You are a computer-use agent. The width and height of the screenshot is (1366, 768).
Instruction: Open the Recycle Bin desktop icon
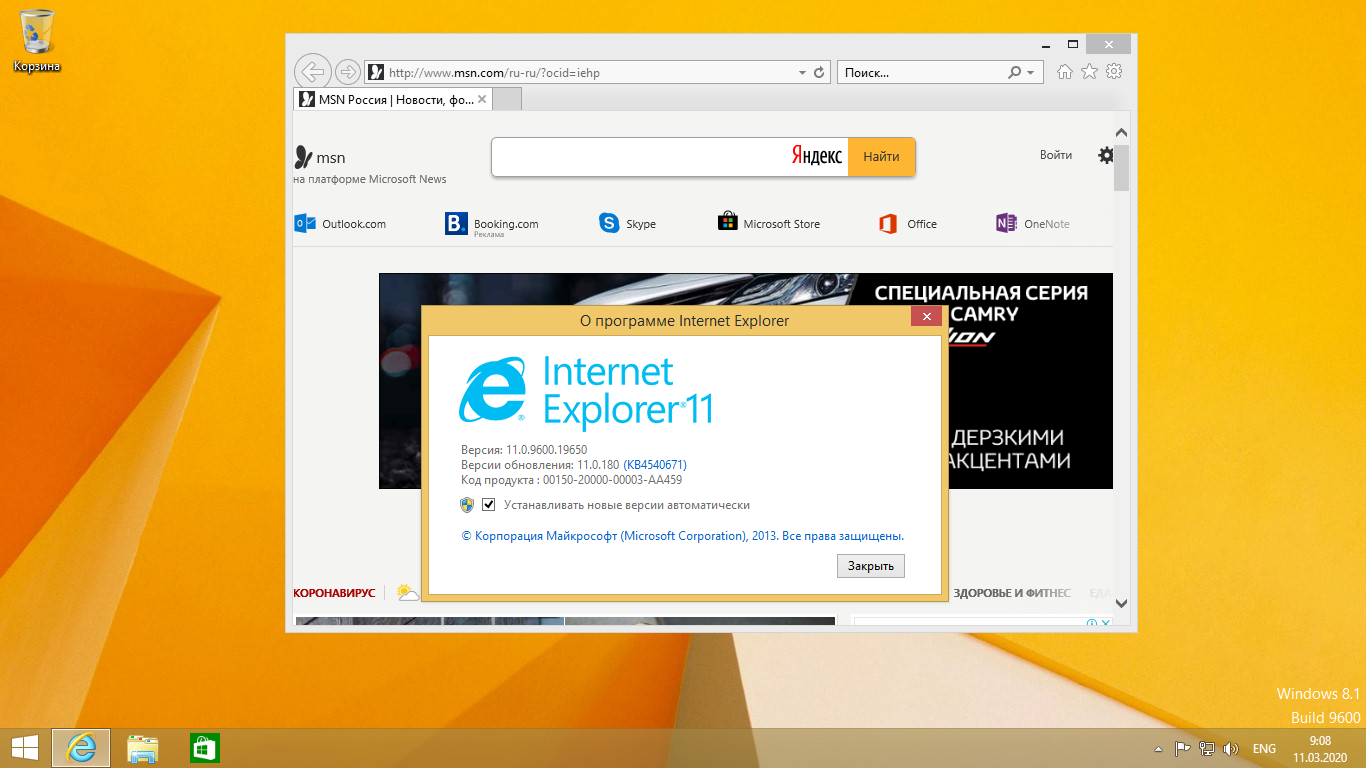[37, 41]
